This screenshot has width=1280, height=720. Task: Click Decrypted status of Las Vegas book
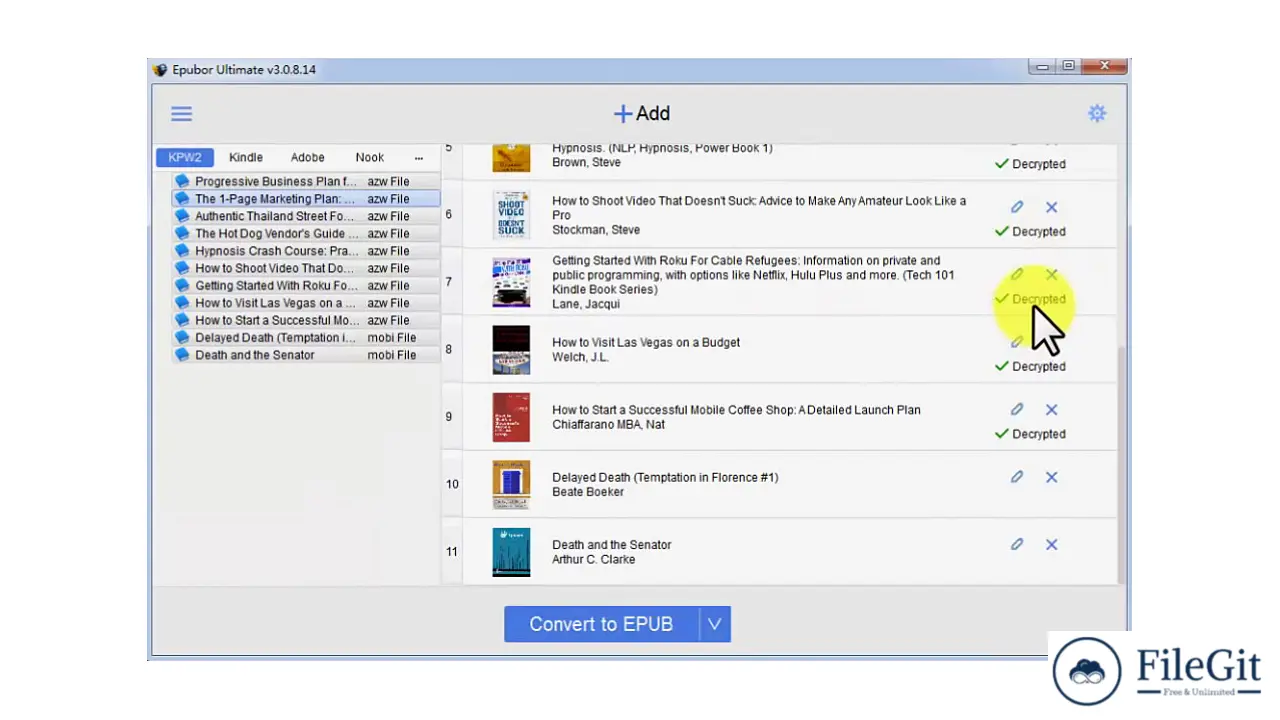[1030, 366]
